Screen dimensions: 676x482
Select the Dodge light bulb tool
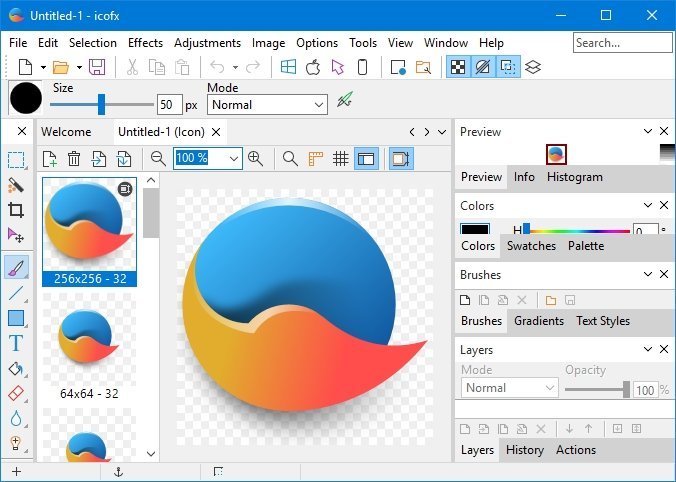coord(16,443)
